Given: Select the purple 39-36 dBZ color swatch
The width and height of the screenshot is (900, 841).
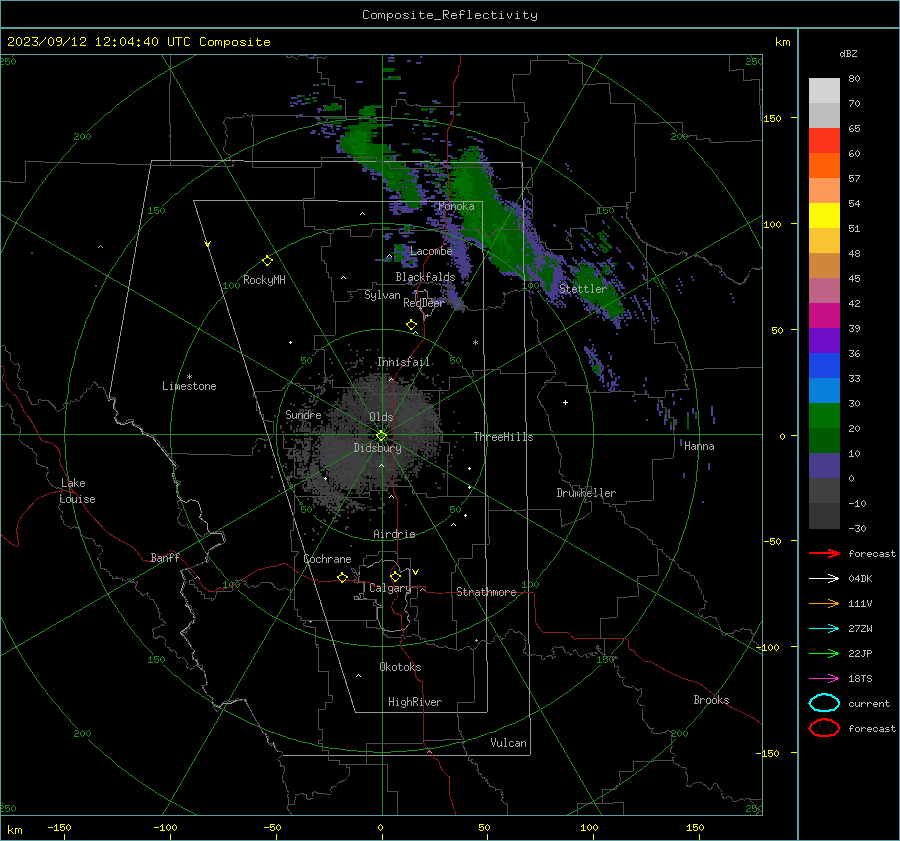Looking at the screenshot, I should click(x=824, y=340).
